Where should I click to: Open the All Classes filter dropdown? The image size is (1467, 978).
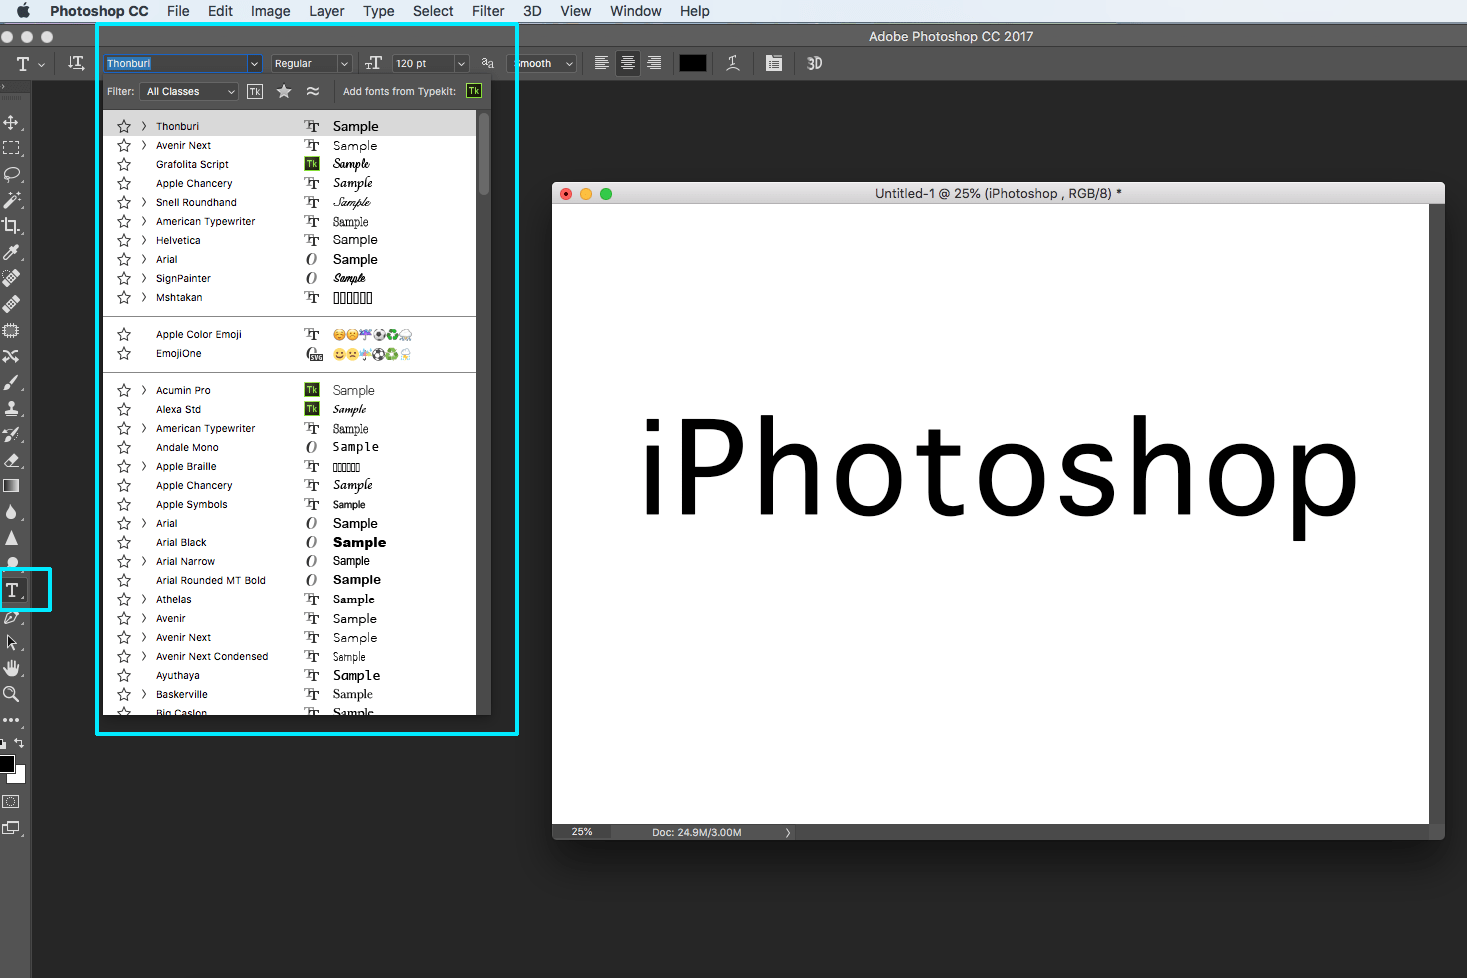190,91
